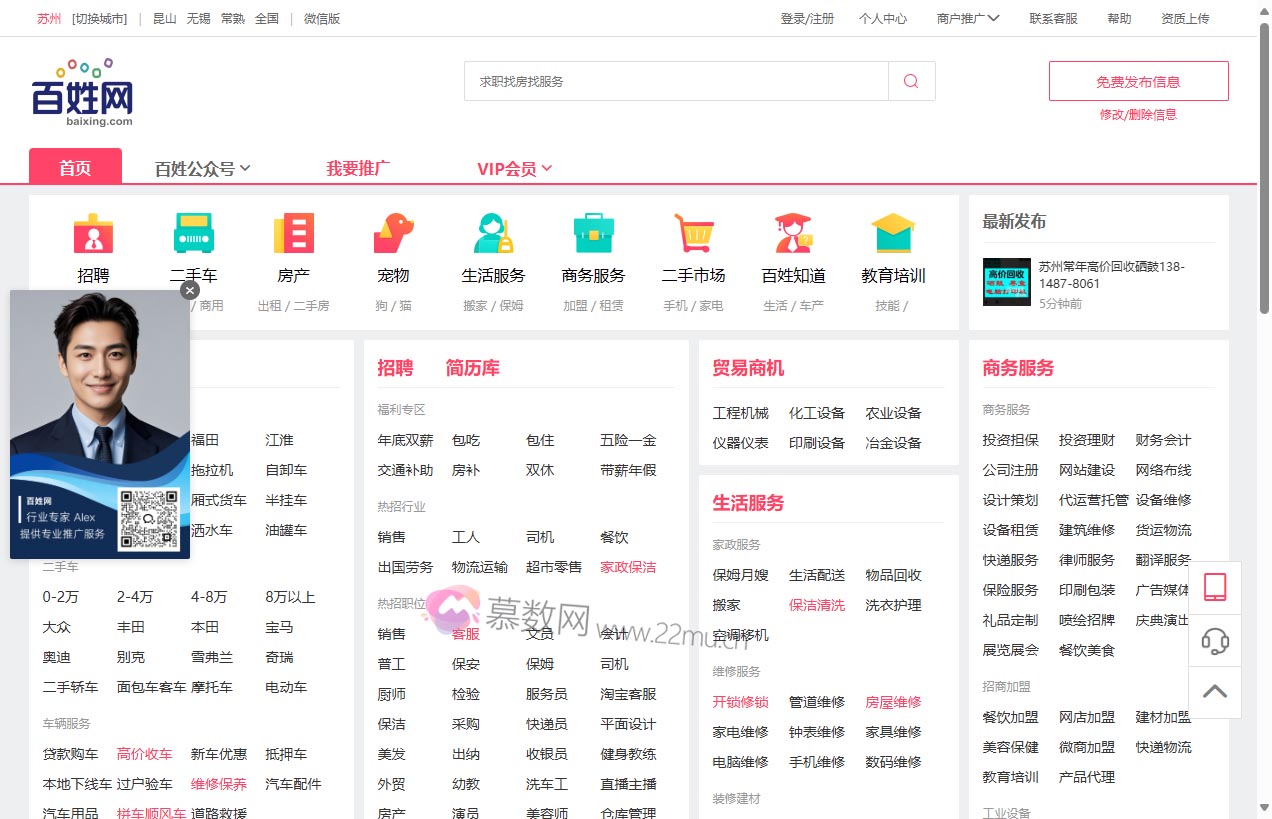1272x819 pixels.
Task: Select the 生活服务 category icon
Action: (493, 232)
